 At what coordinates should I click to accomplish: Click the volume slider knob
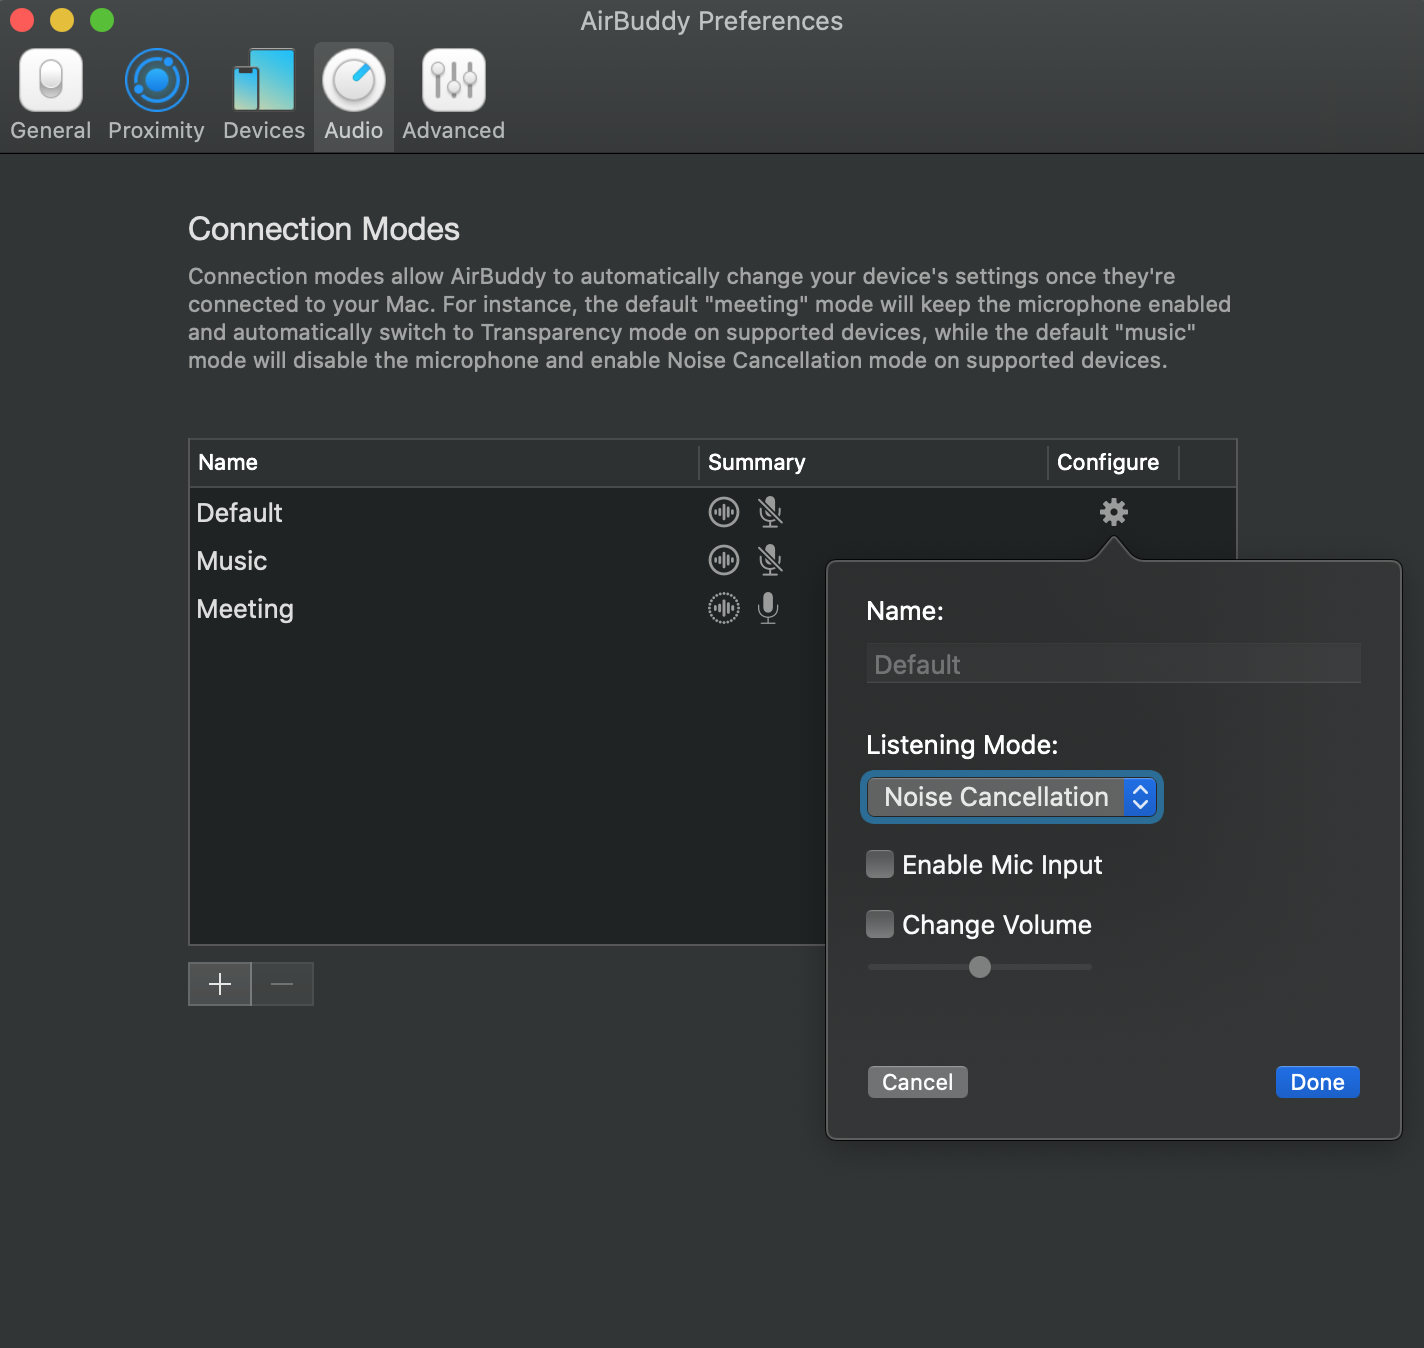pos(980,967)
